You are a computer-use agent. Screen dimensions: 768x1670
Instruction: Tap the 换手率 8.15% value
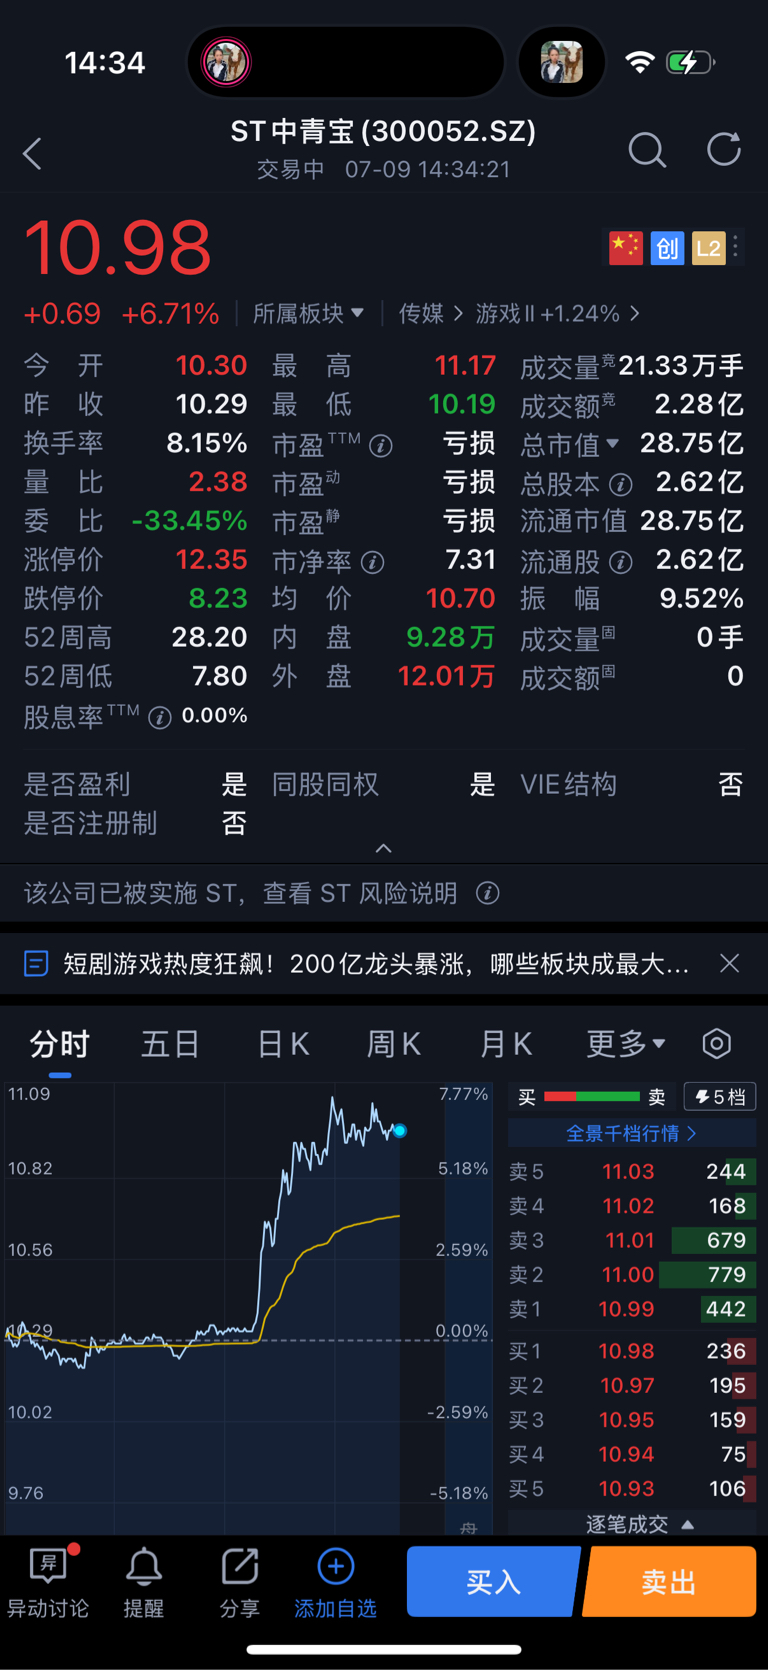click(x=206, y=443)
